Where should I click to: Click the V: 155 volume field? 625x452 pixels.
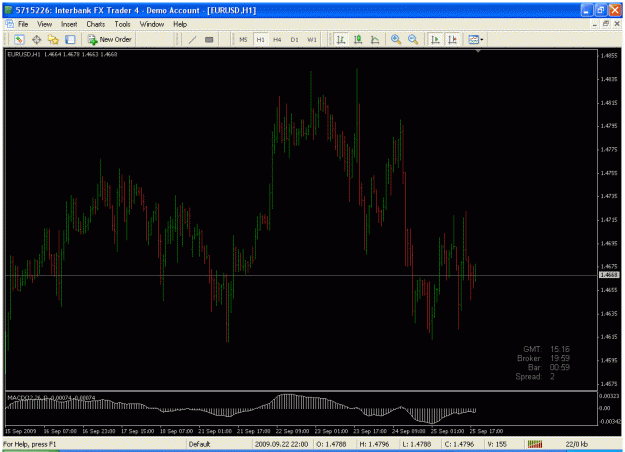pos(497,444)
